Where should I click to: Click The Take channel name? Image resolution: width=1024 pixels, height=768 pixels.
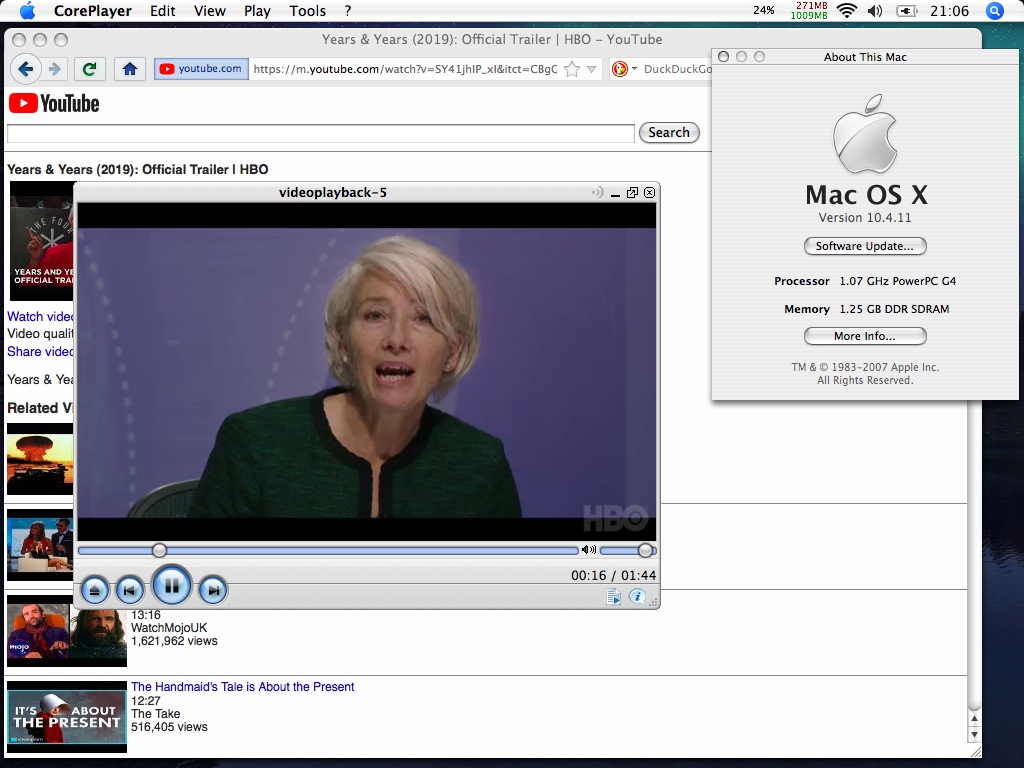coord(155,714)
